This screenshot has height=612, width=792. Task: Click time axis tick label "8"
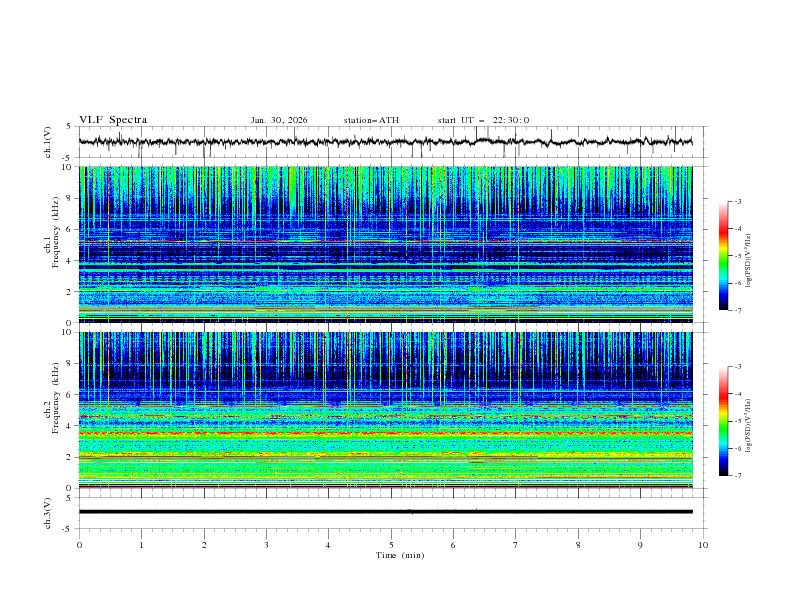[578, 545]
